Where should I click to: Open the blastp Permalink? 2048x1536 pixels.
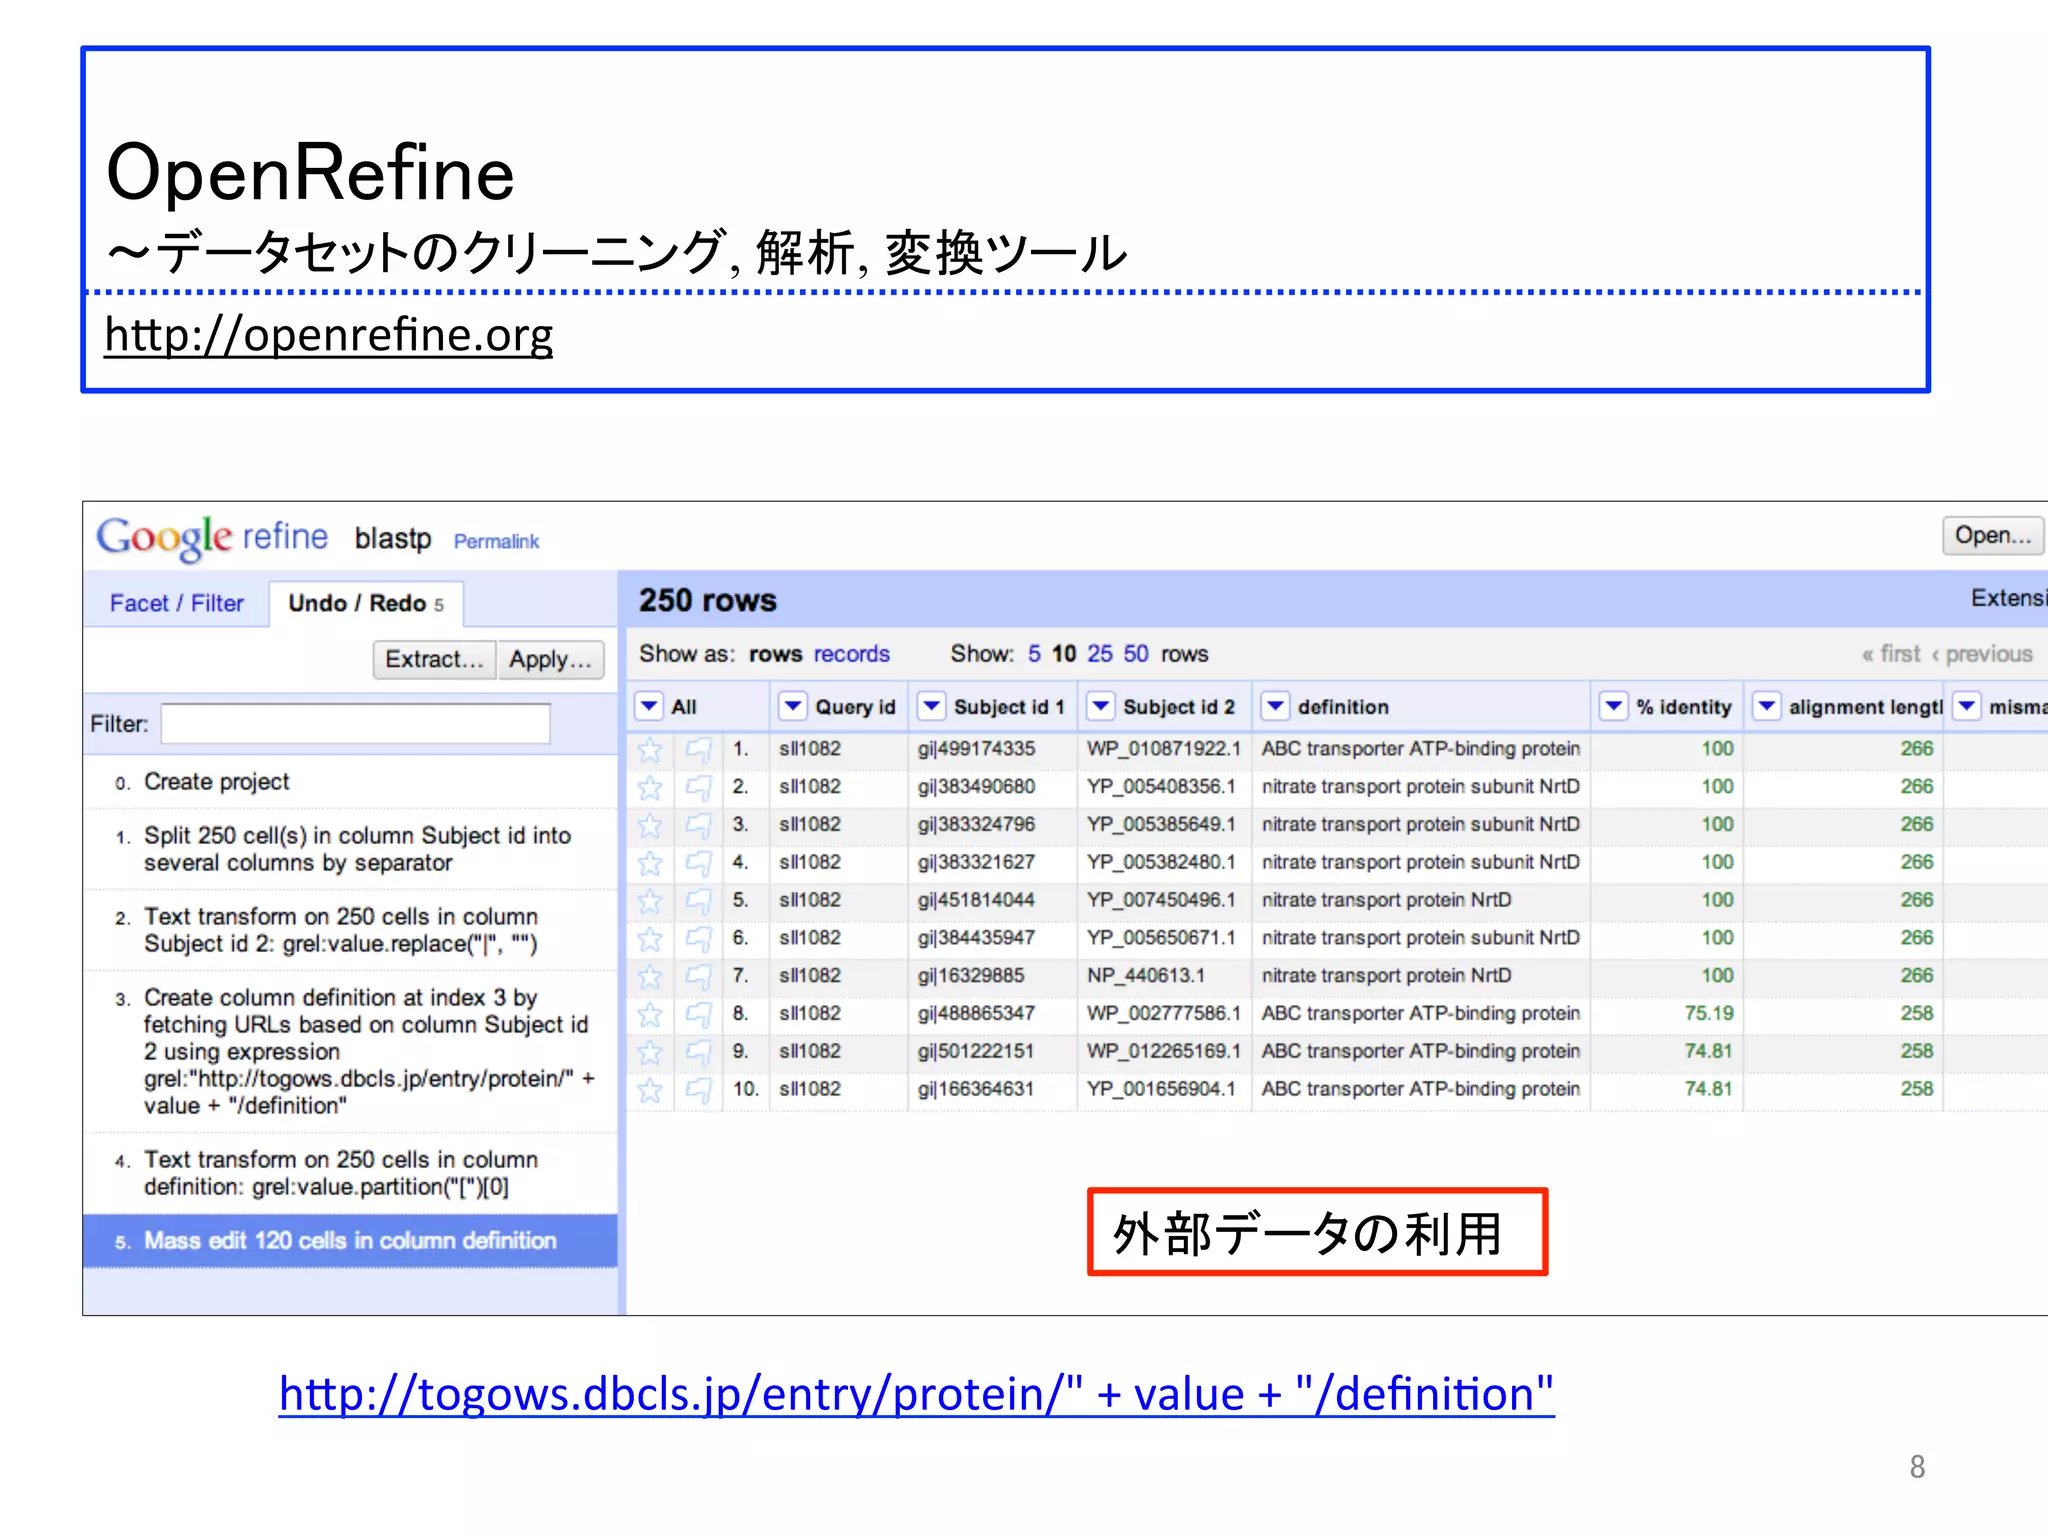click(x=496, y=541)
